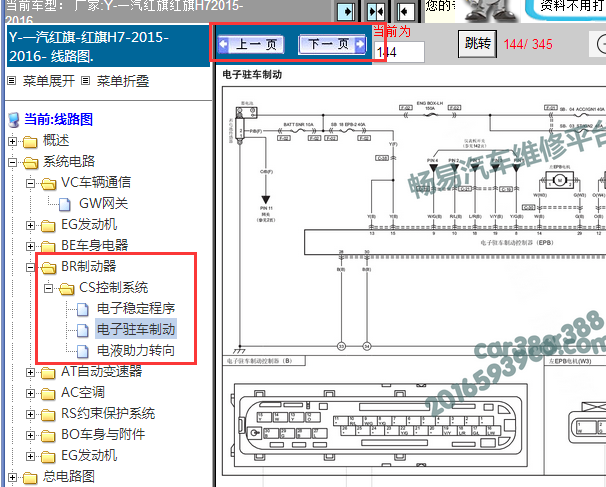Click the BR制动器 folder icon
Image resolution: width=606 pixels, height=487 pixels.
[48, 267]
